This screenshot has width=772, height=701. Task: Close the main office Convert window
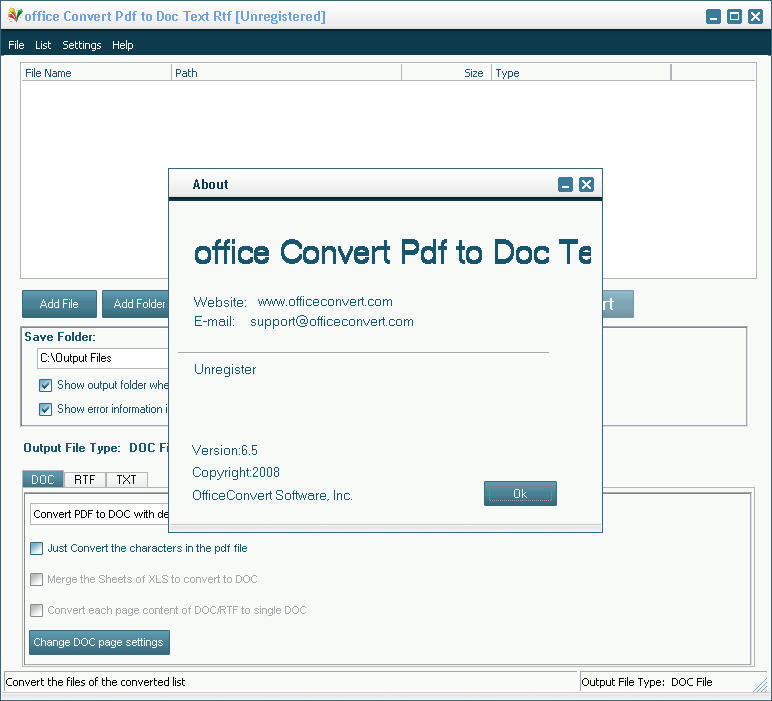755,16
